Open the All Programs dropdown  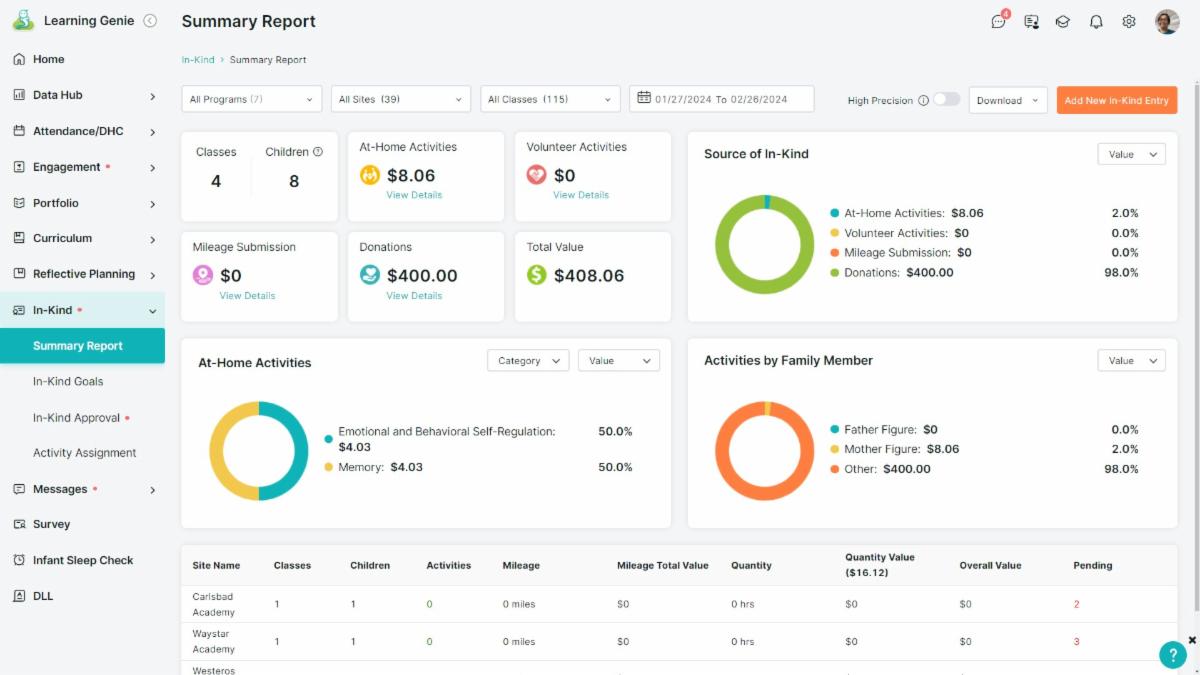pyautogui.click(x=252, y=99)
